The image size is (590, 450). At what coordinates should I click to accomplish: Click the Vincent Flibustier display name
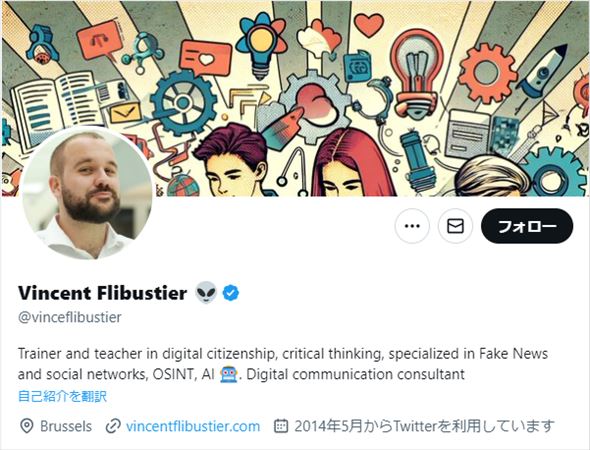point(102,293)
